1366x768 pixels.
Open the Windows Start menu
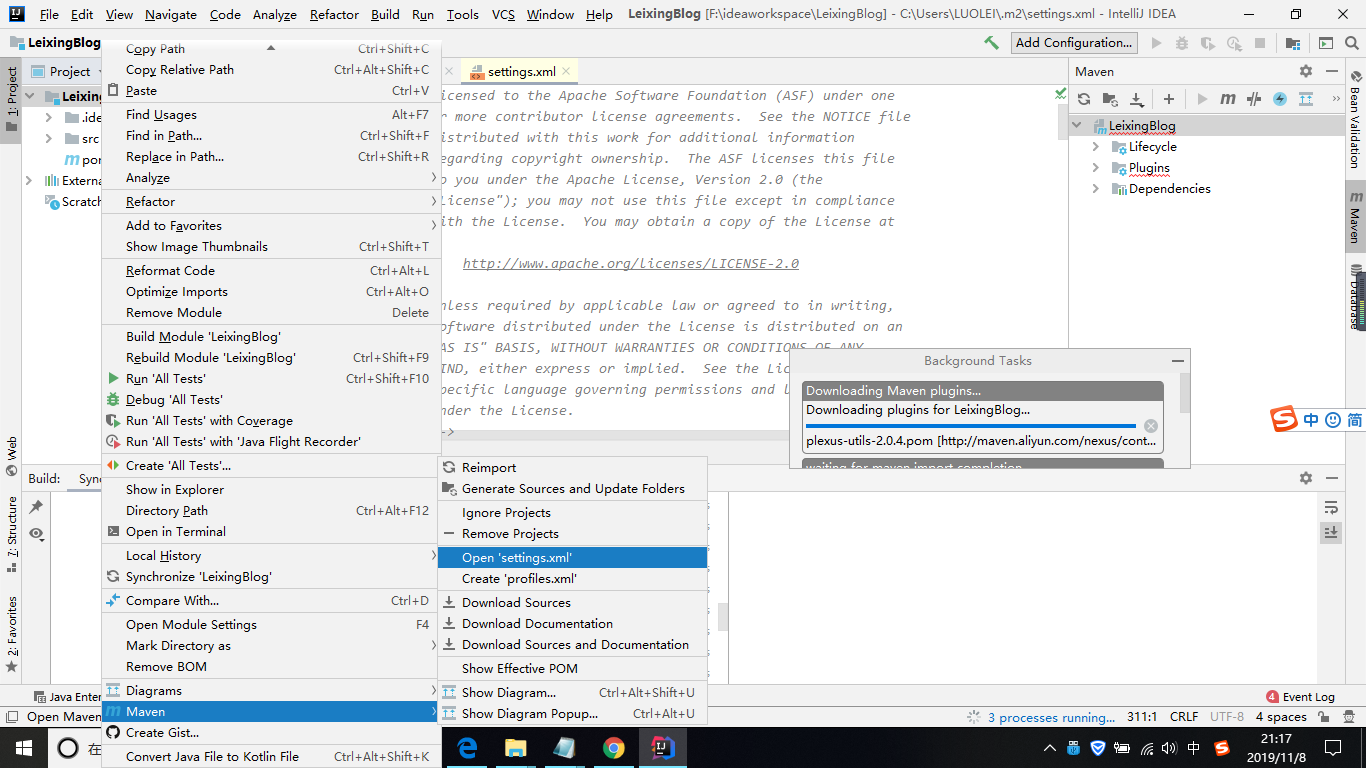(24, 748)
